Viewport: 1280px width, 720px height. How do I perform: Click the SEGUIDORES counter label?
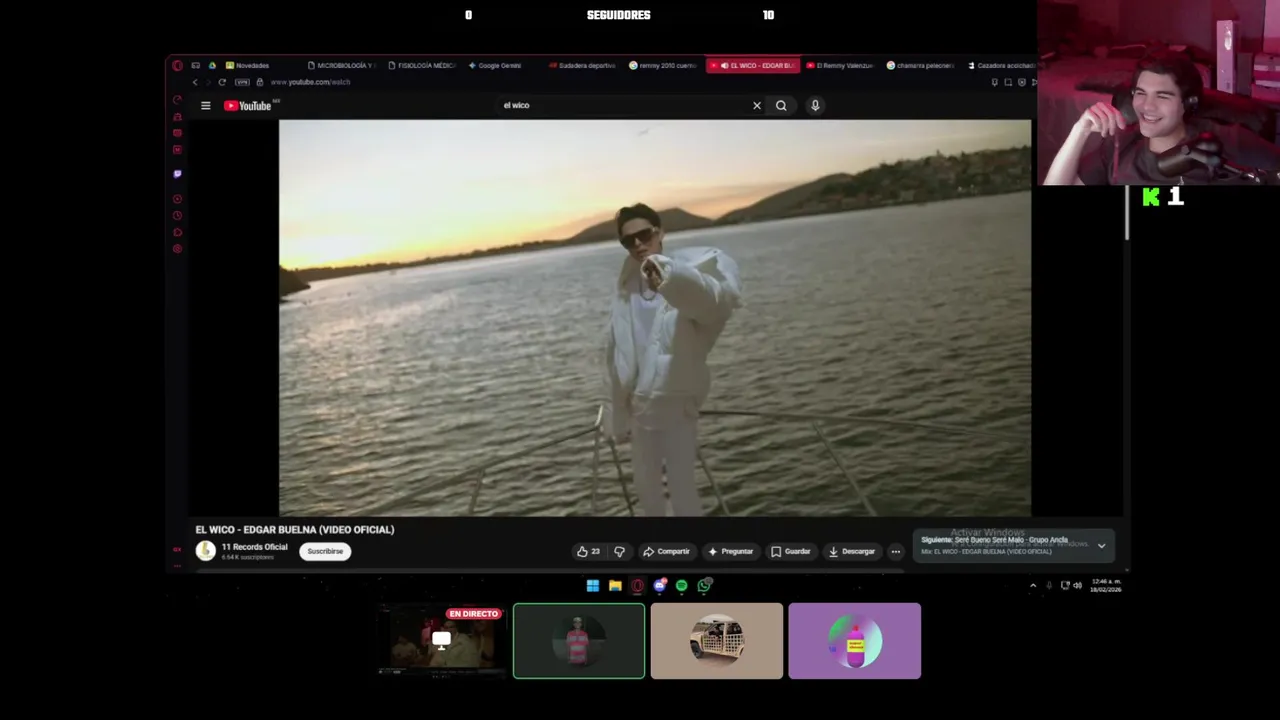tap(618, 15)
